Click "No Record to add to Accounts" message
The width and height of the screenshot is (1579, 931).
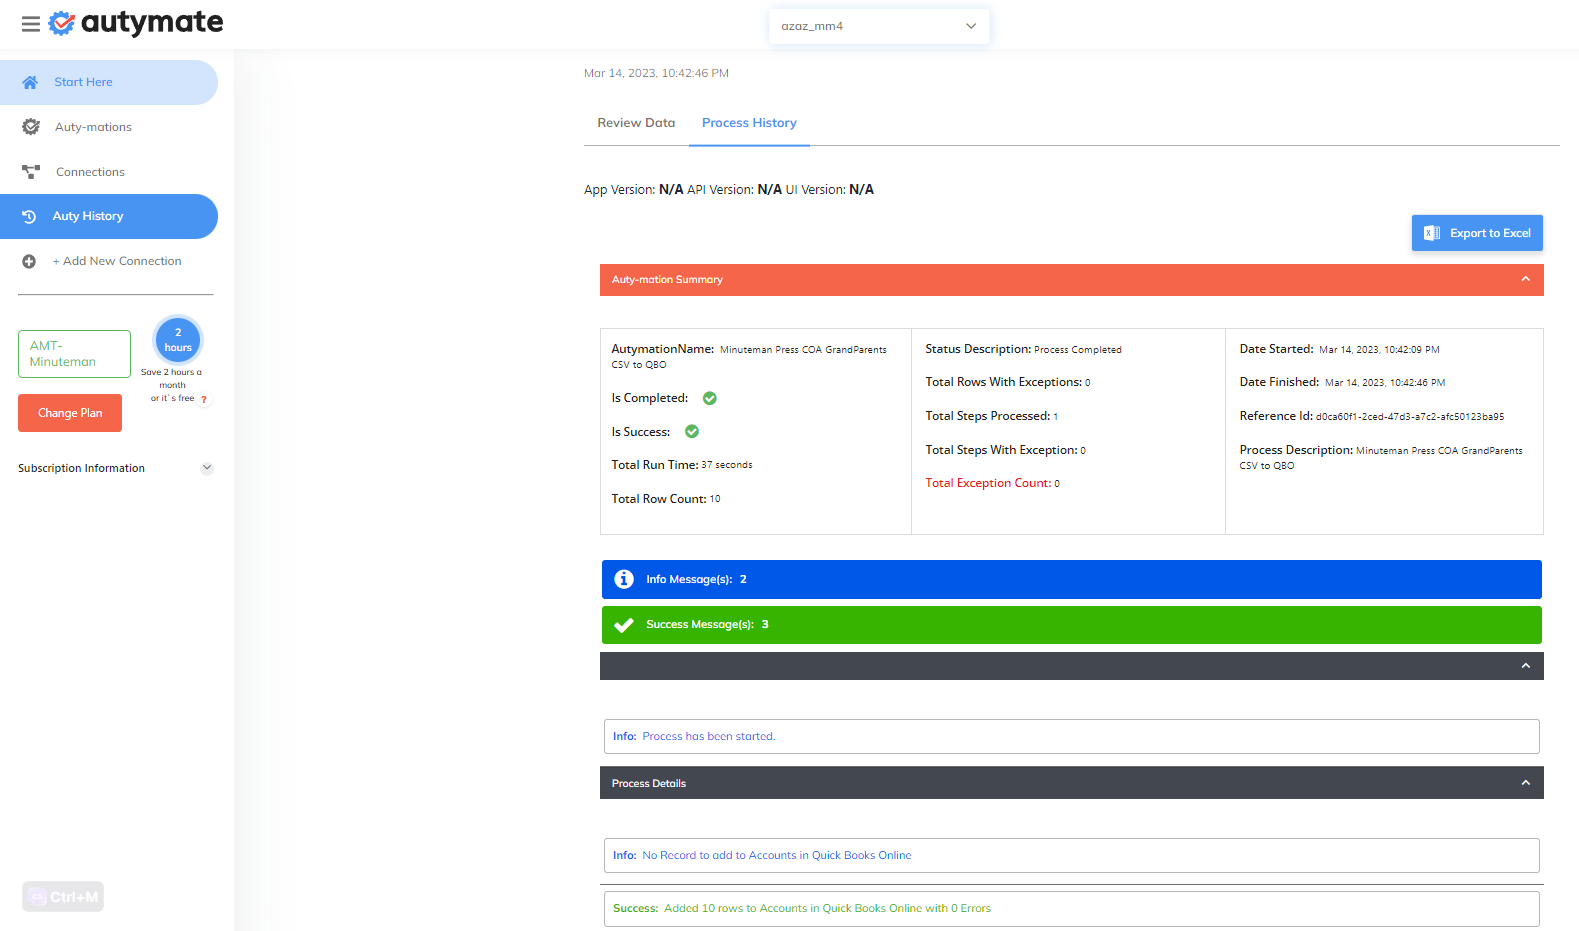[777, 855]
